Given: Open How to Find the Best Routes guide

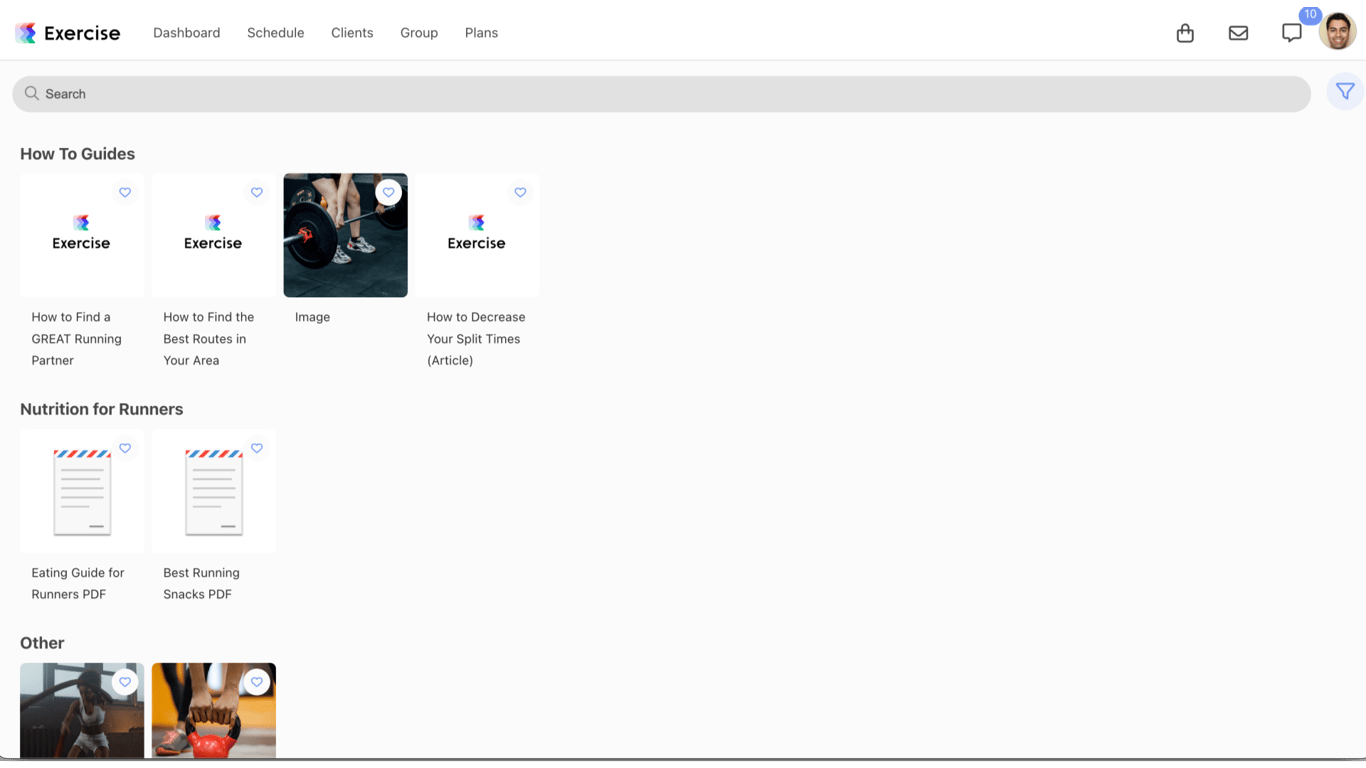Looking at the screenshot, I should (x=213, y=235).
